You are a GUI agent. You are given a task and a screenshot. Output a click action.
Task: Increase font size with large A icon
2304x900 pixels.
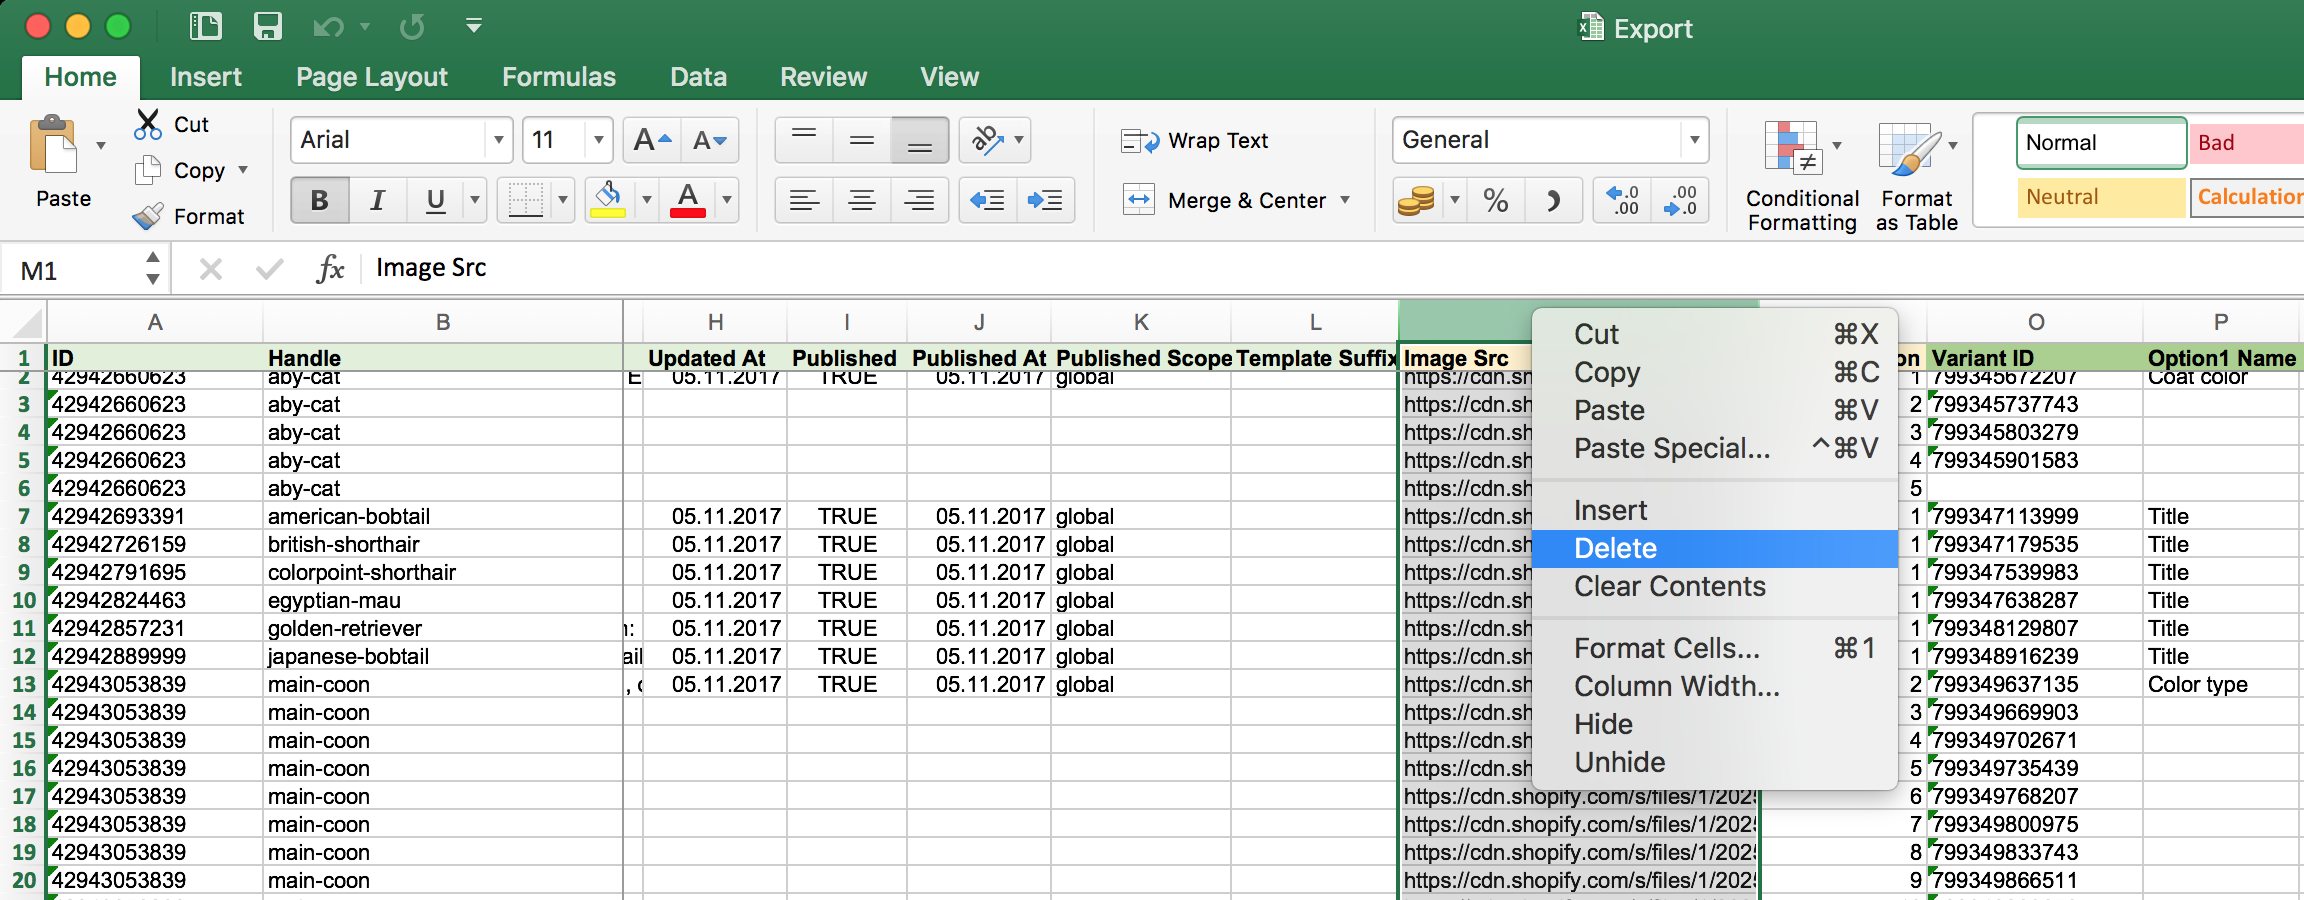point(652,140)
